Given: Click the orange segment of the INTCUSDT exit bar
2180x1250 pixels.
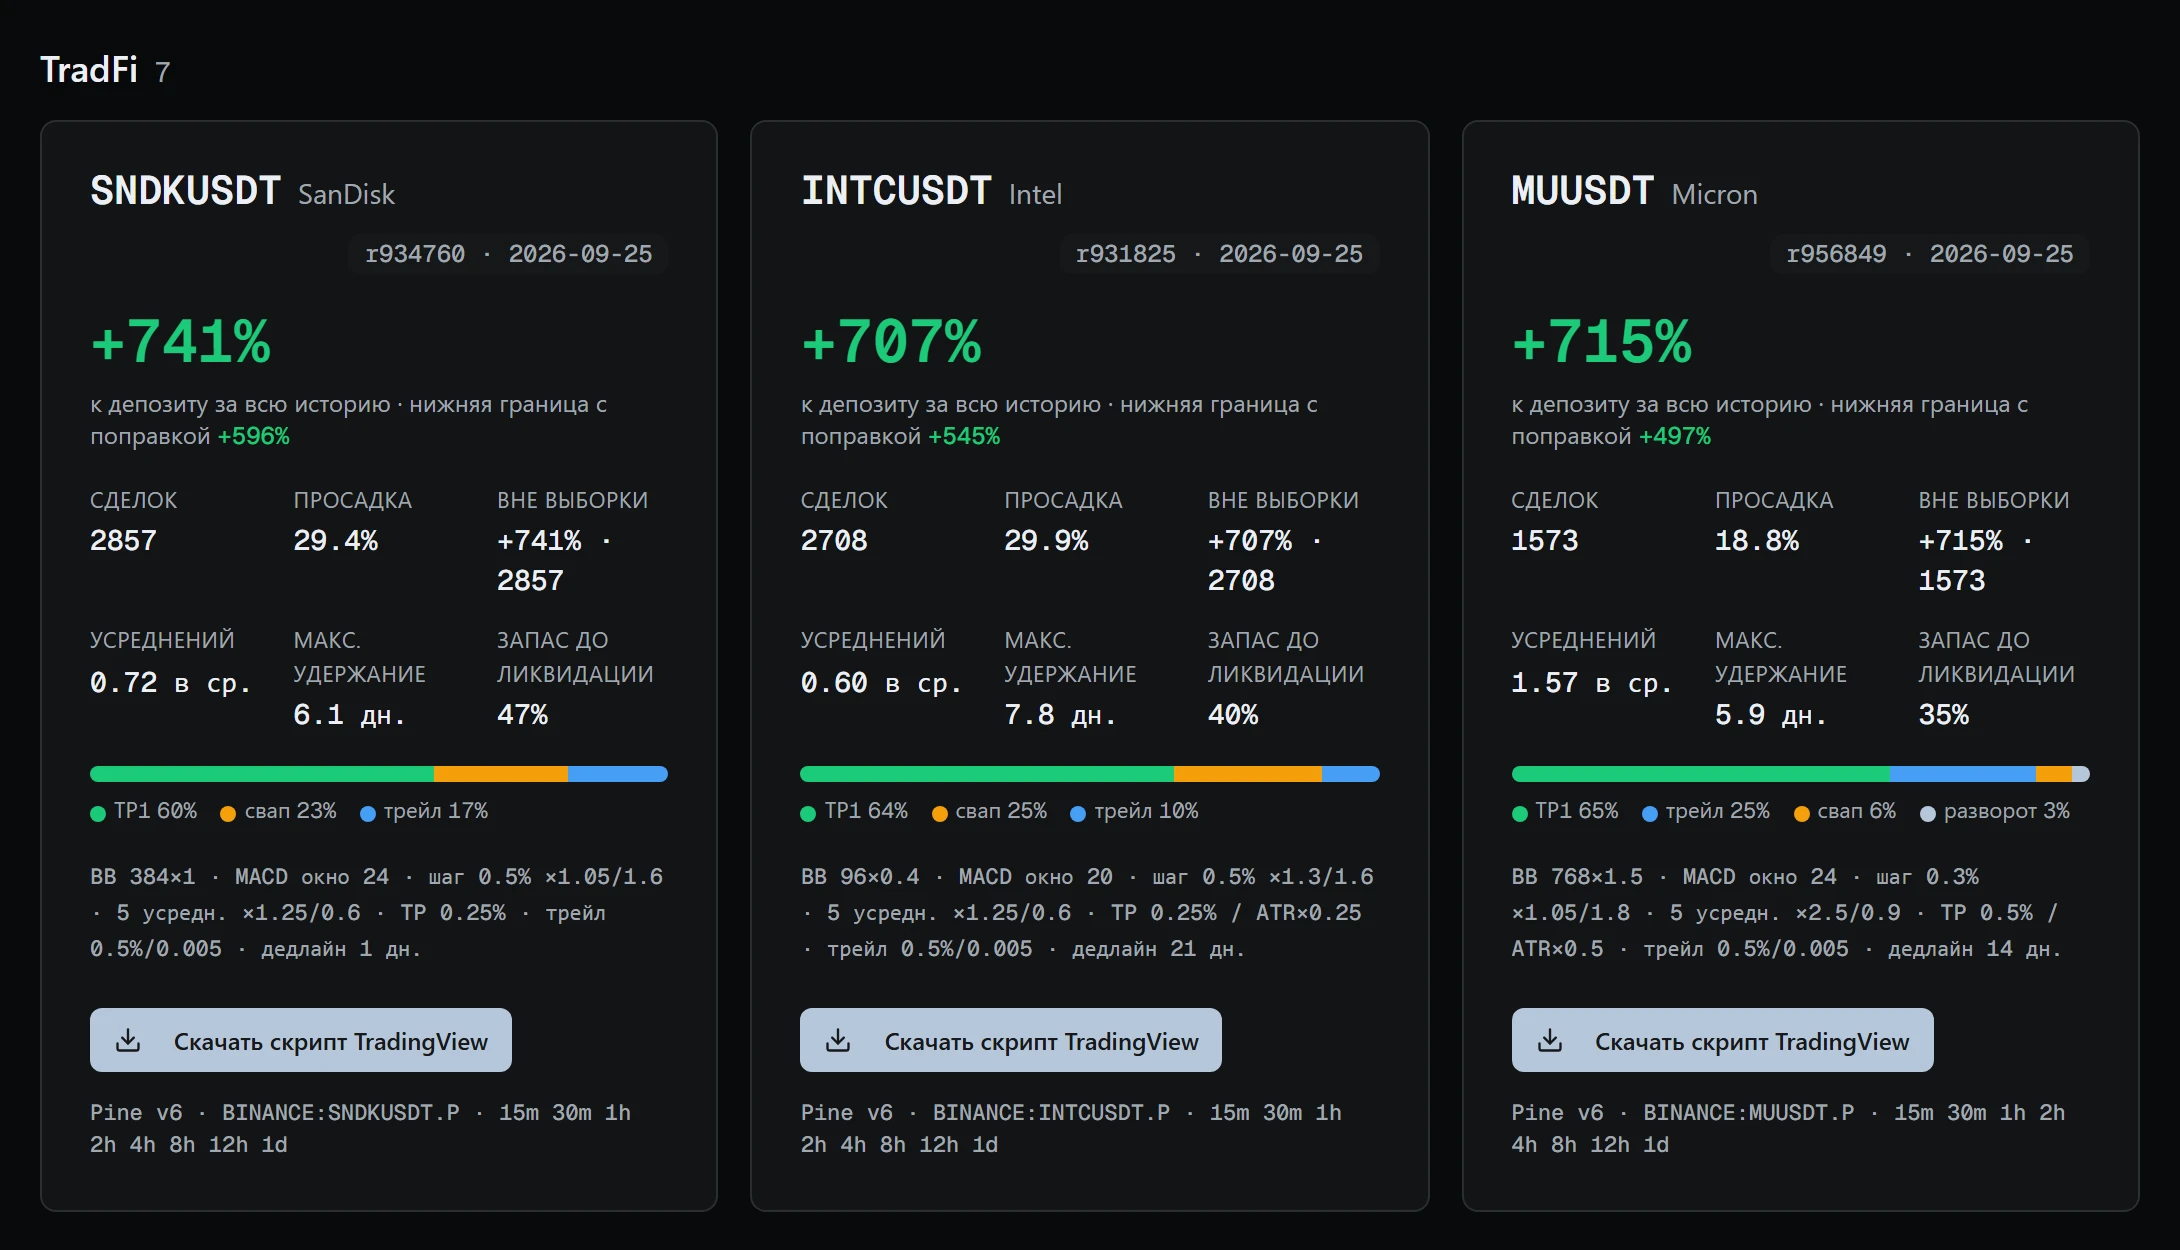Looking at the screenshot, I should [1247, 774].
